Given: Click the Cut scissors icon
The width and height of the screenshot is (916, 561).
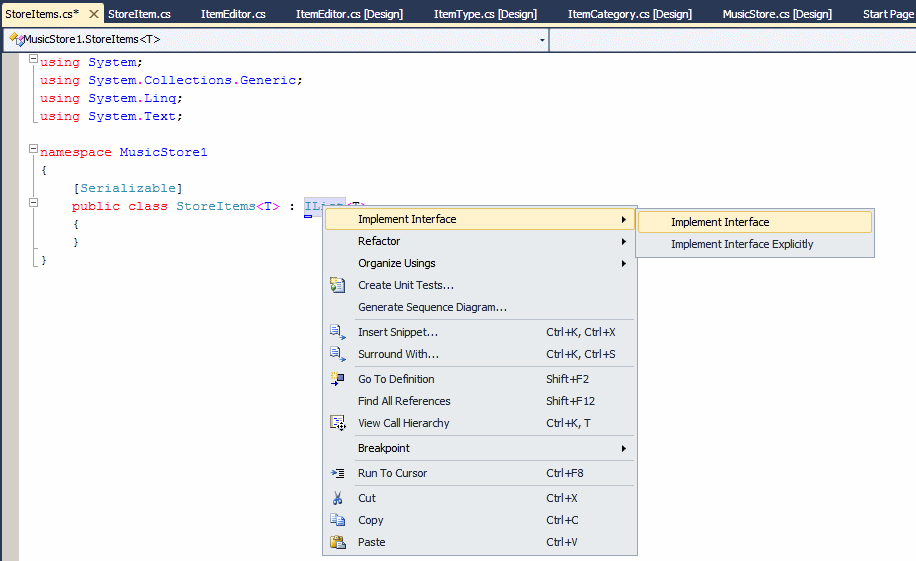Looking at the screenshot, I should click(x=338, y=498).
